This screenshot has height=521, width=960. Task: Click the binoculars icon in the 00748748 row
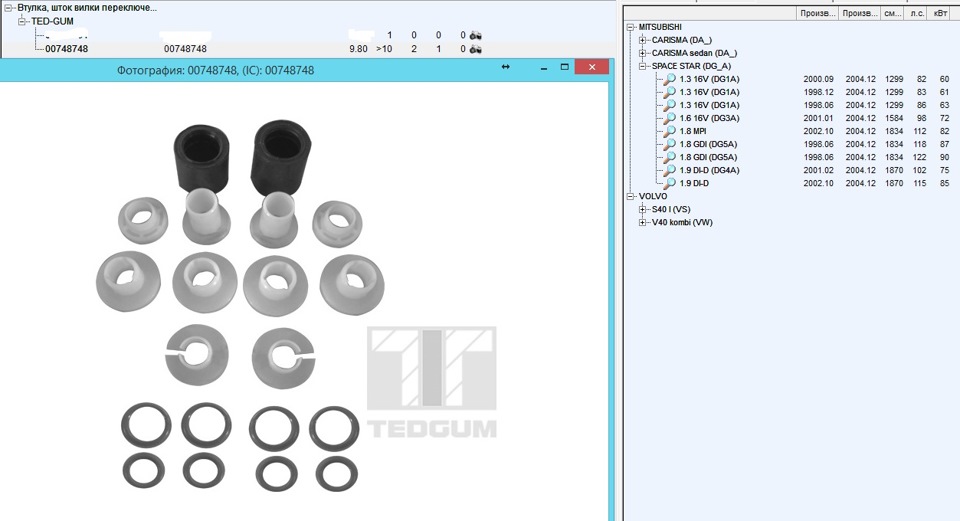(475, 49)
